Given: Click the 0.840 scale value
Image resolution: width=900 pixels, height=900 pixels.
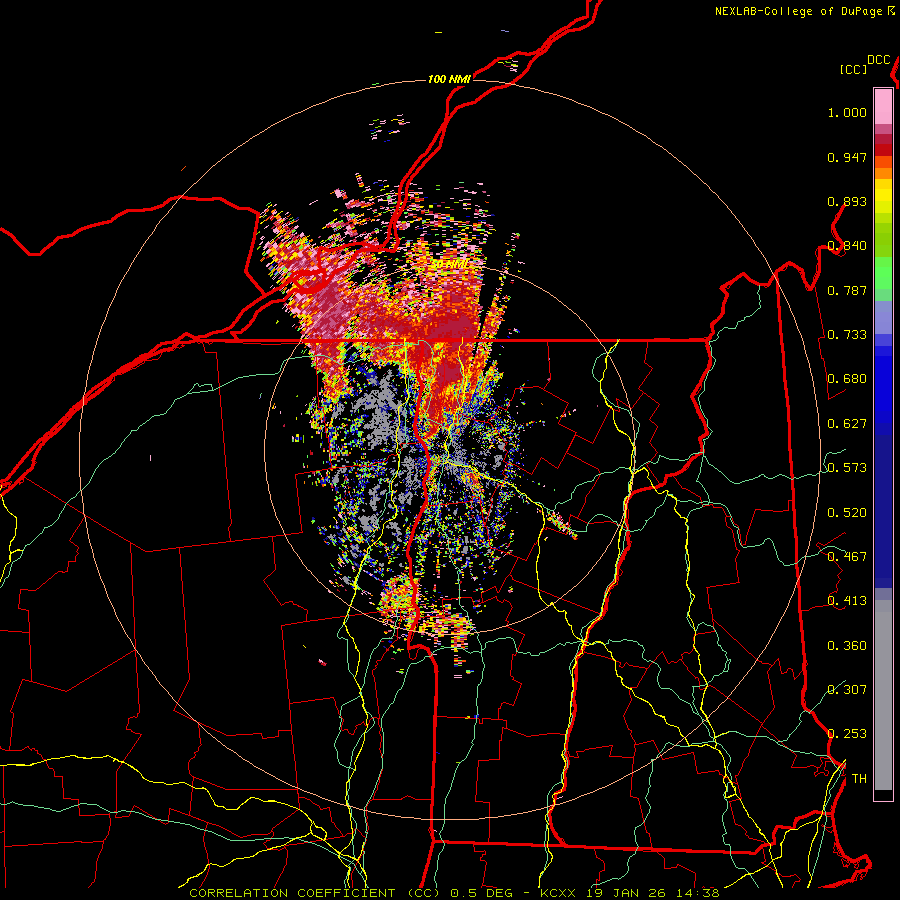Looking at the screenshot, I should click(x=847, y=246).
